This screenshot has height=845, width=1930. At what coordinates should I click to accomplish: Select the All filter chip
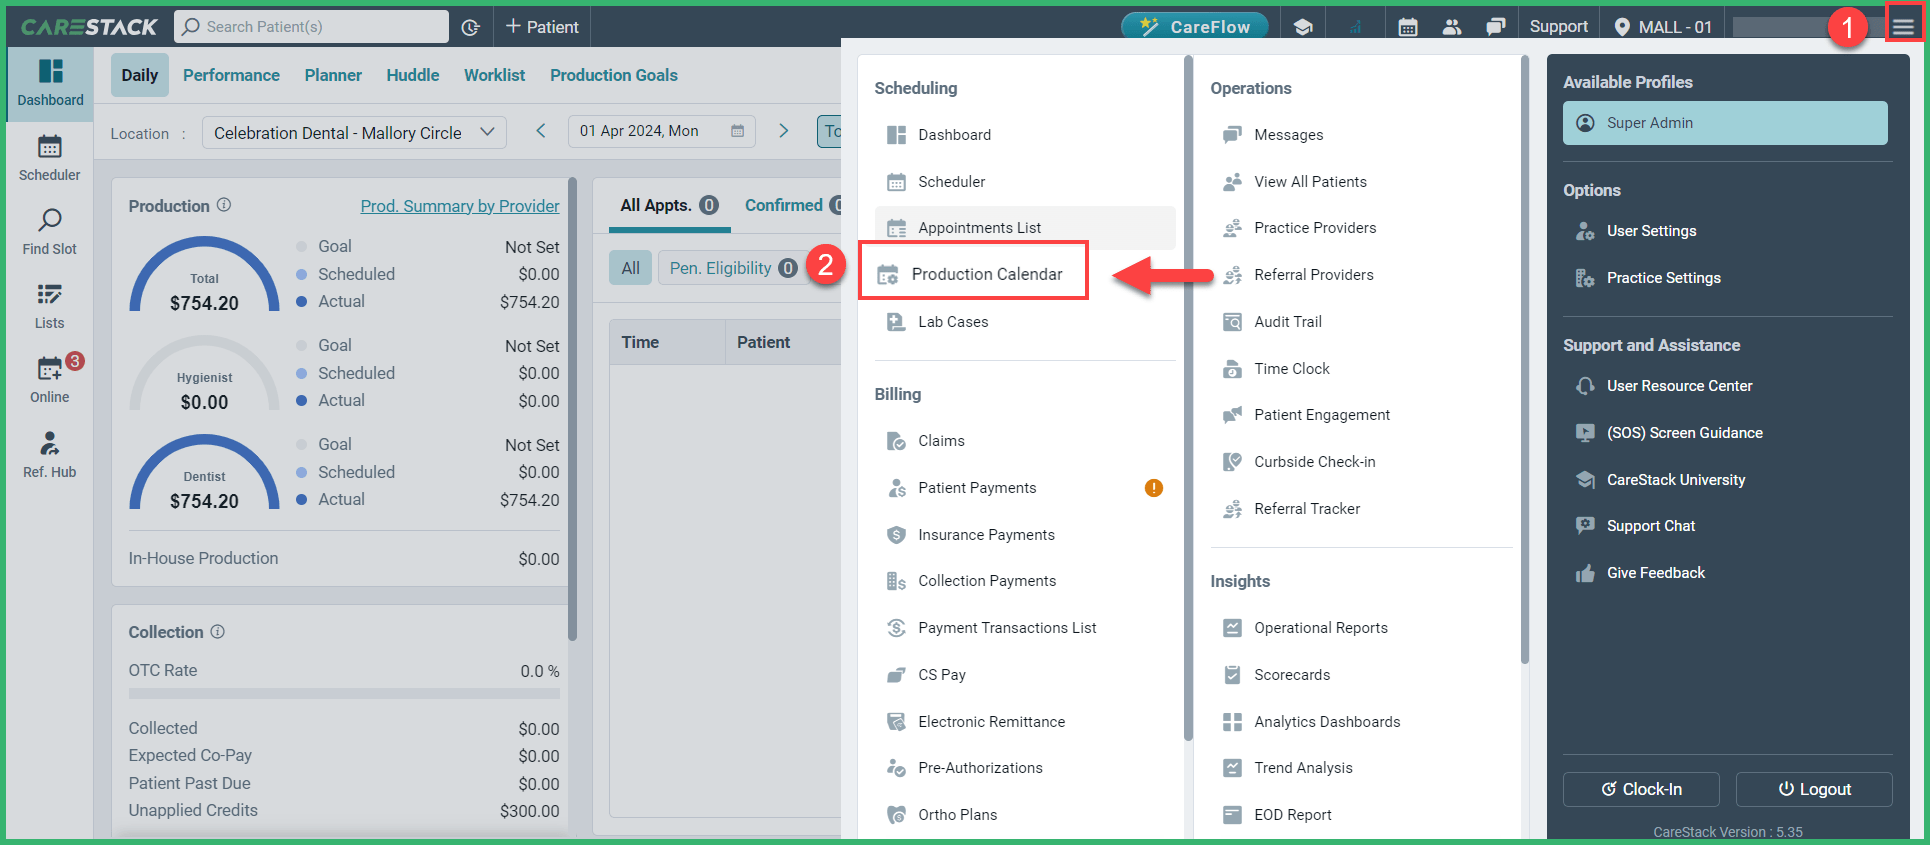tap(631, 268)
